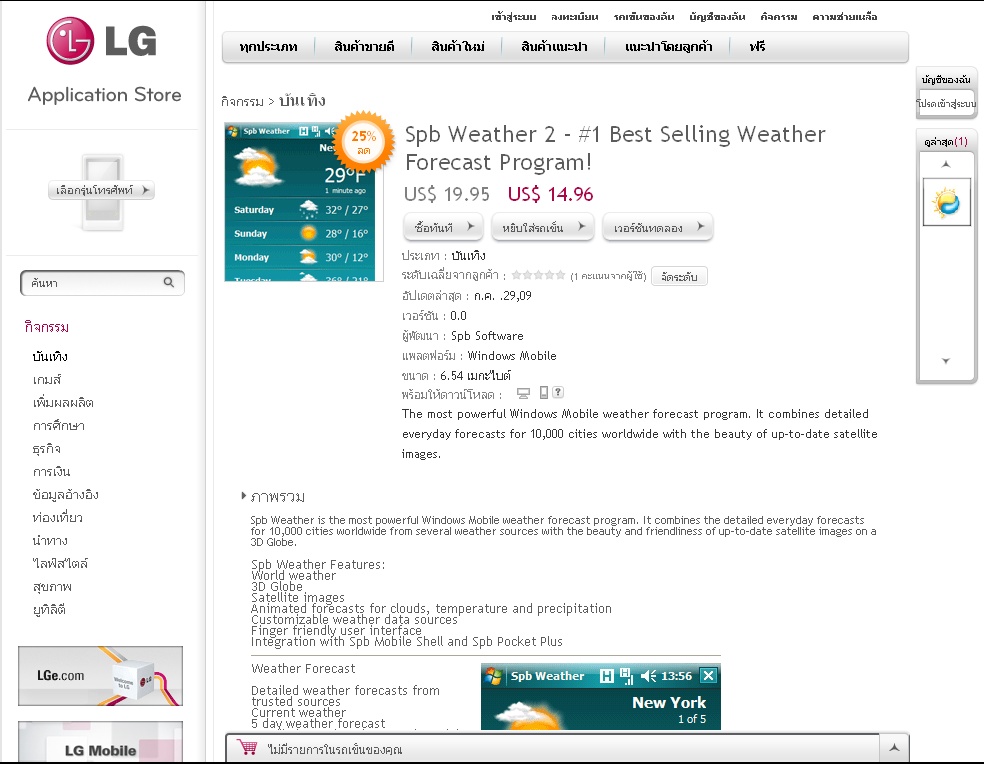The image size is (984, 764).
Task: Select the เพิ่มผลผลิต productivity category
Action: pos(63,402)
